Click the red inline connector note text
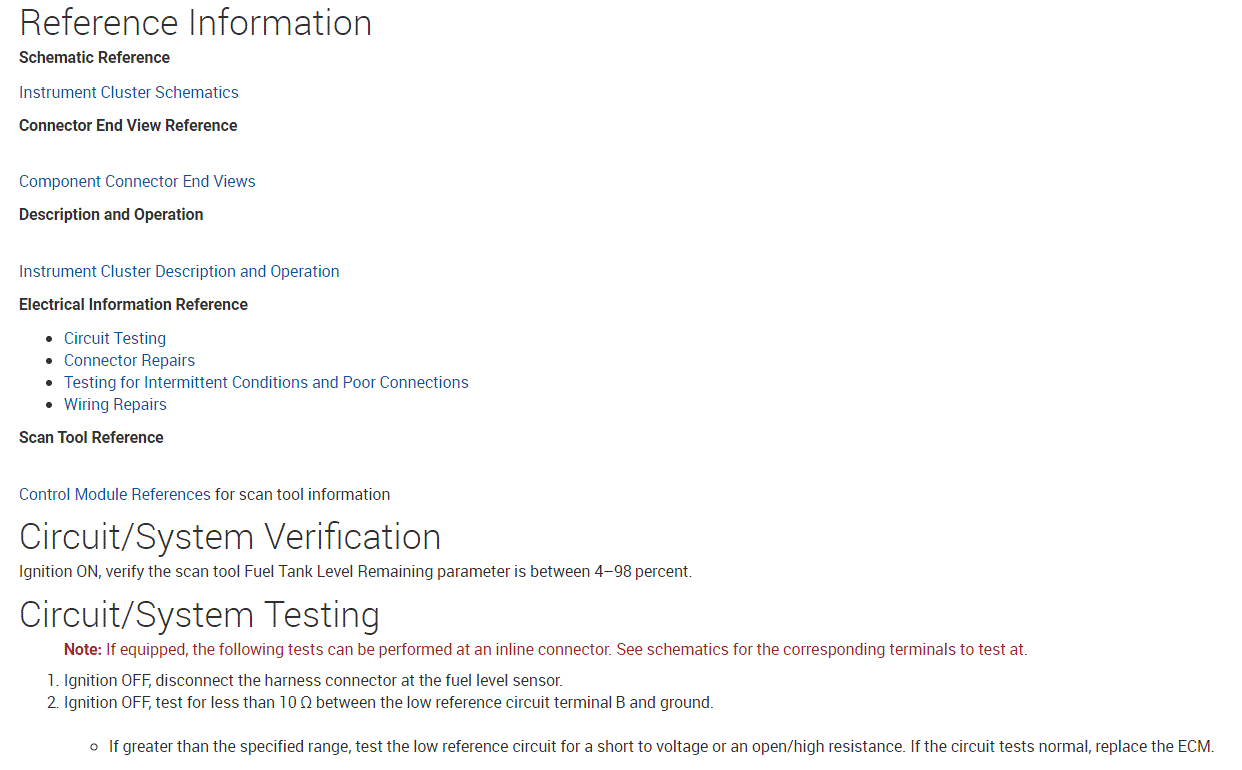Screen dimensions: 1242x770 coord(545,649)
